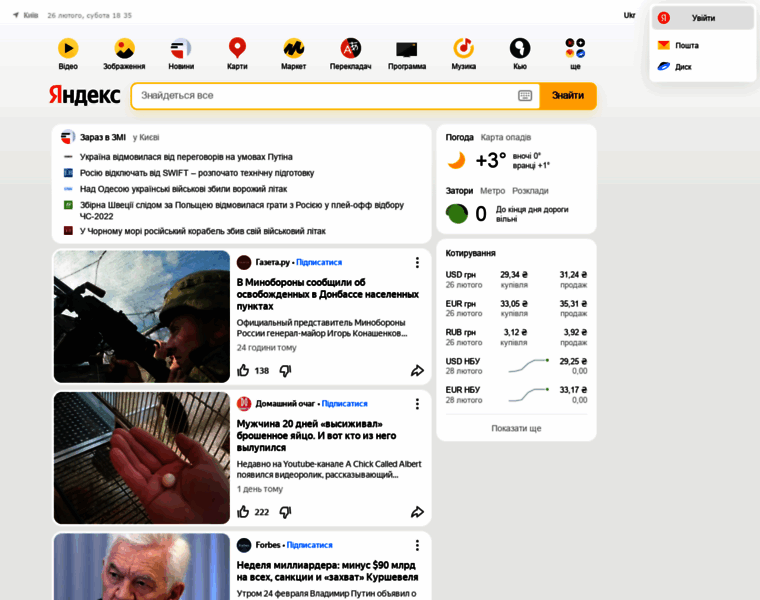
Task: Select the Погода tab
Action: [x=459, y=137]
